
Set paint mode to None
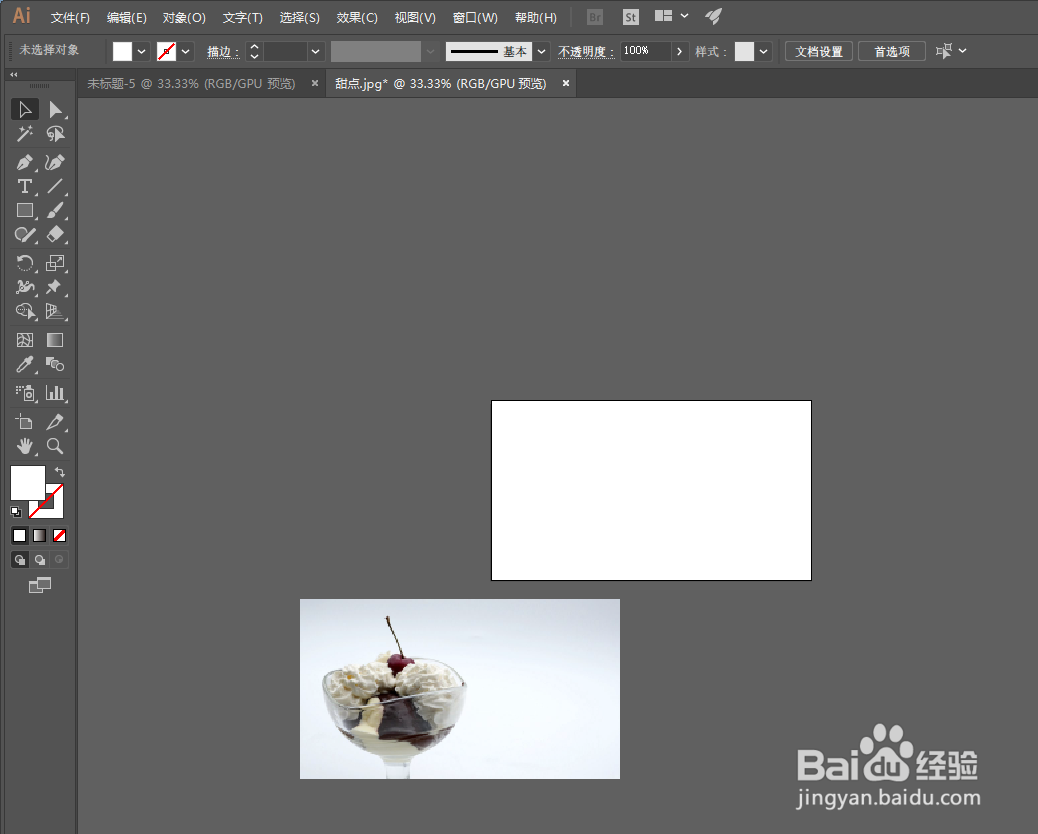click(x=60, y=535)
